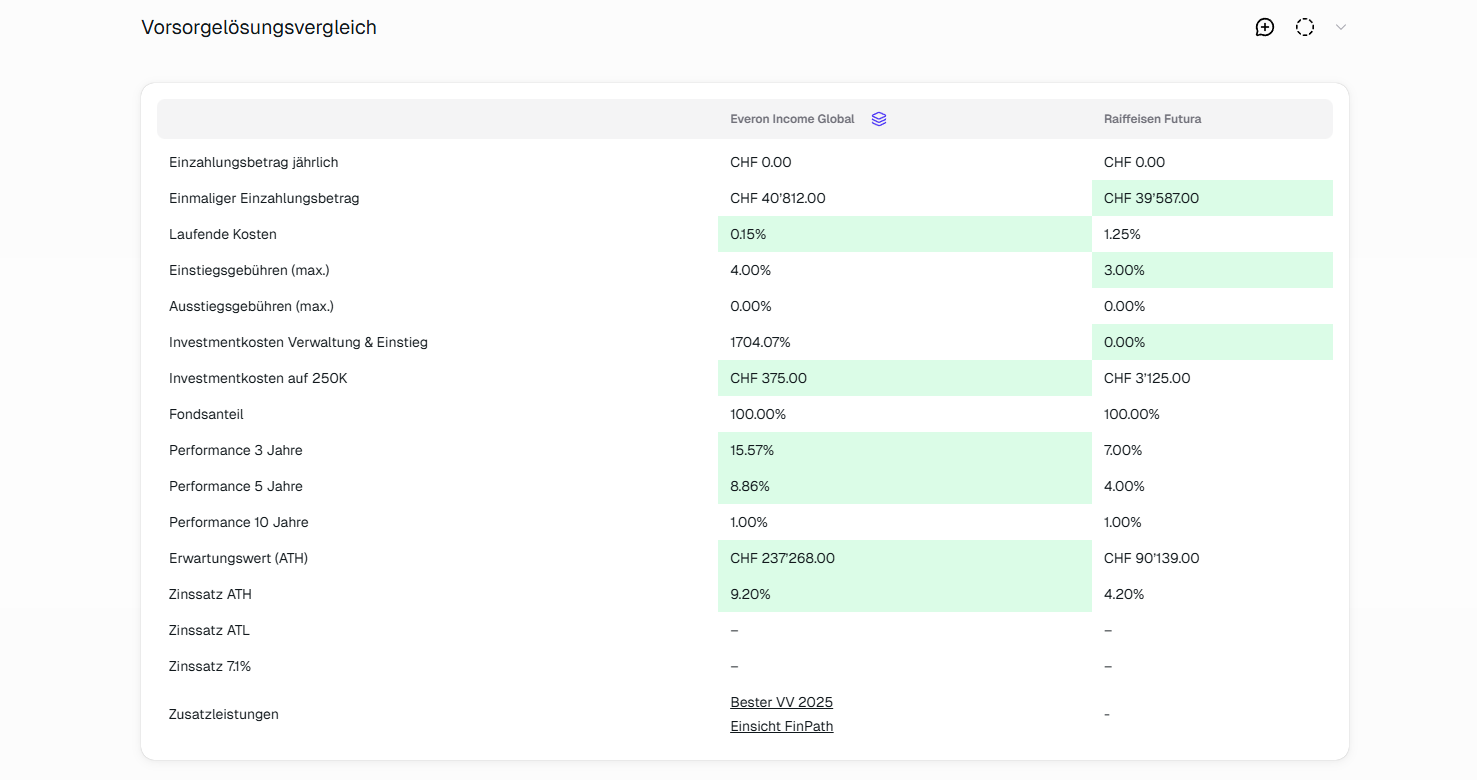1477x780 pixels.
Task: Select the 9.20% Zinssatz ATH cell
Action: [749, 594]
